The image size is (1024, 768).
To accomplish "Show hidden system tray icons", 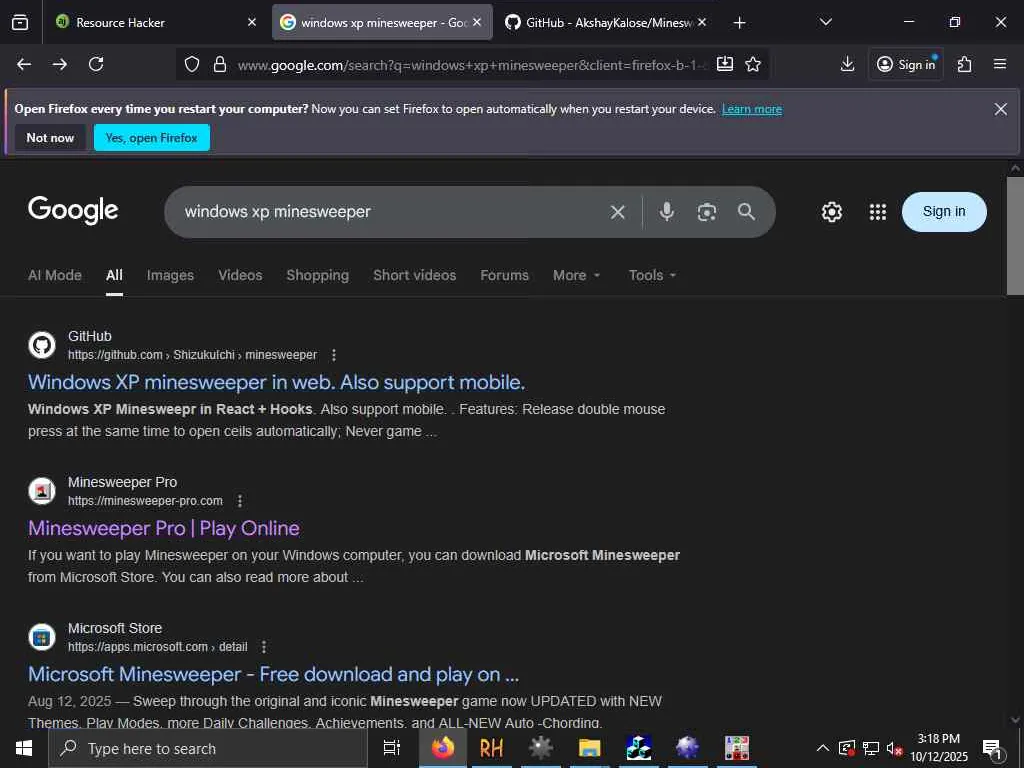I will click(823, 748).
